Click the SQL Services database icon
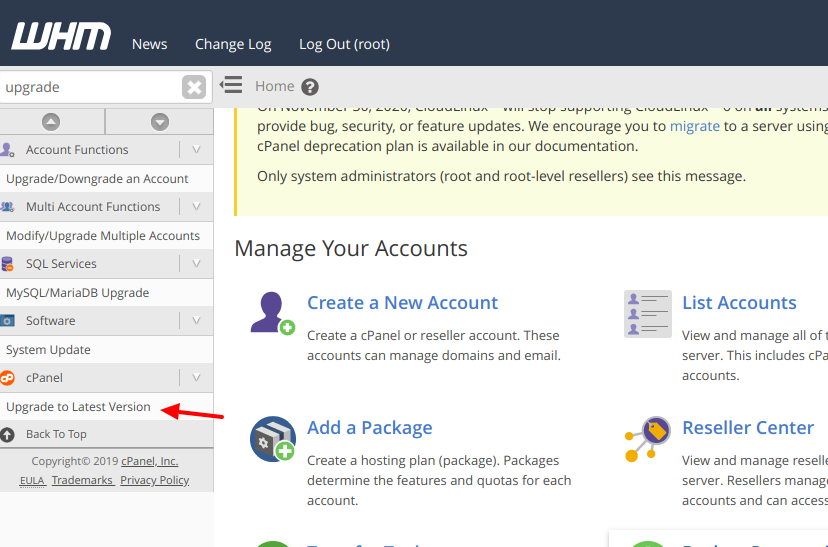Image resolution: width=828 pixels, height=547 pixels. (x=7, y=263)
